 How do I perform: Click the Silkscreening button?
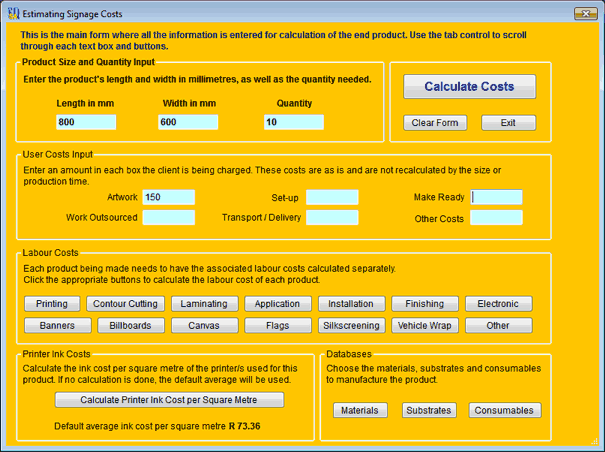351,325
